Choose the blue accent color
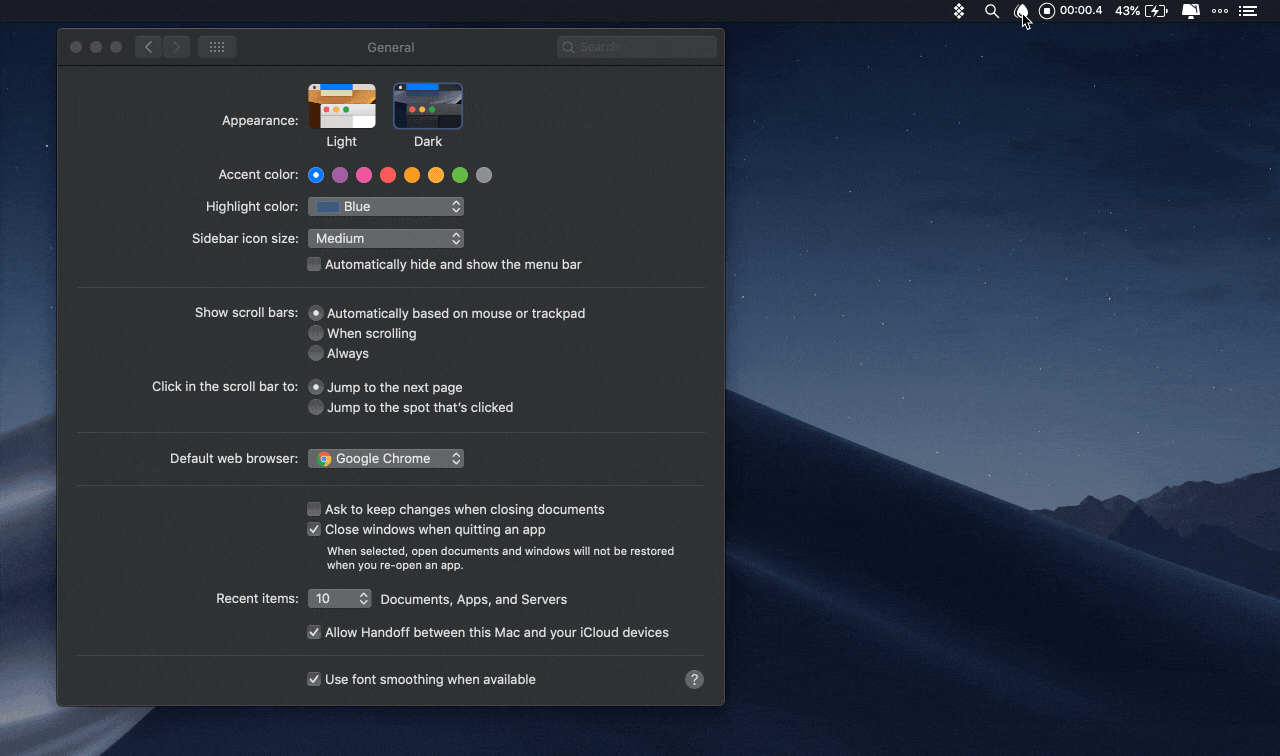Screen dimensions: 1280x756 [316, 175]
